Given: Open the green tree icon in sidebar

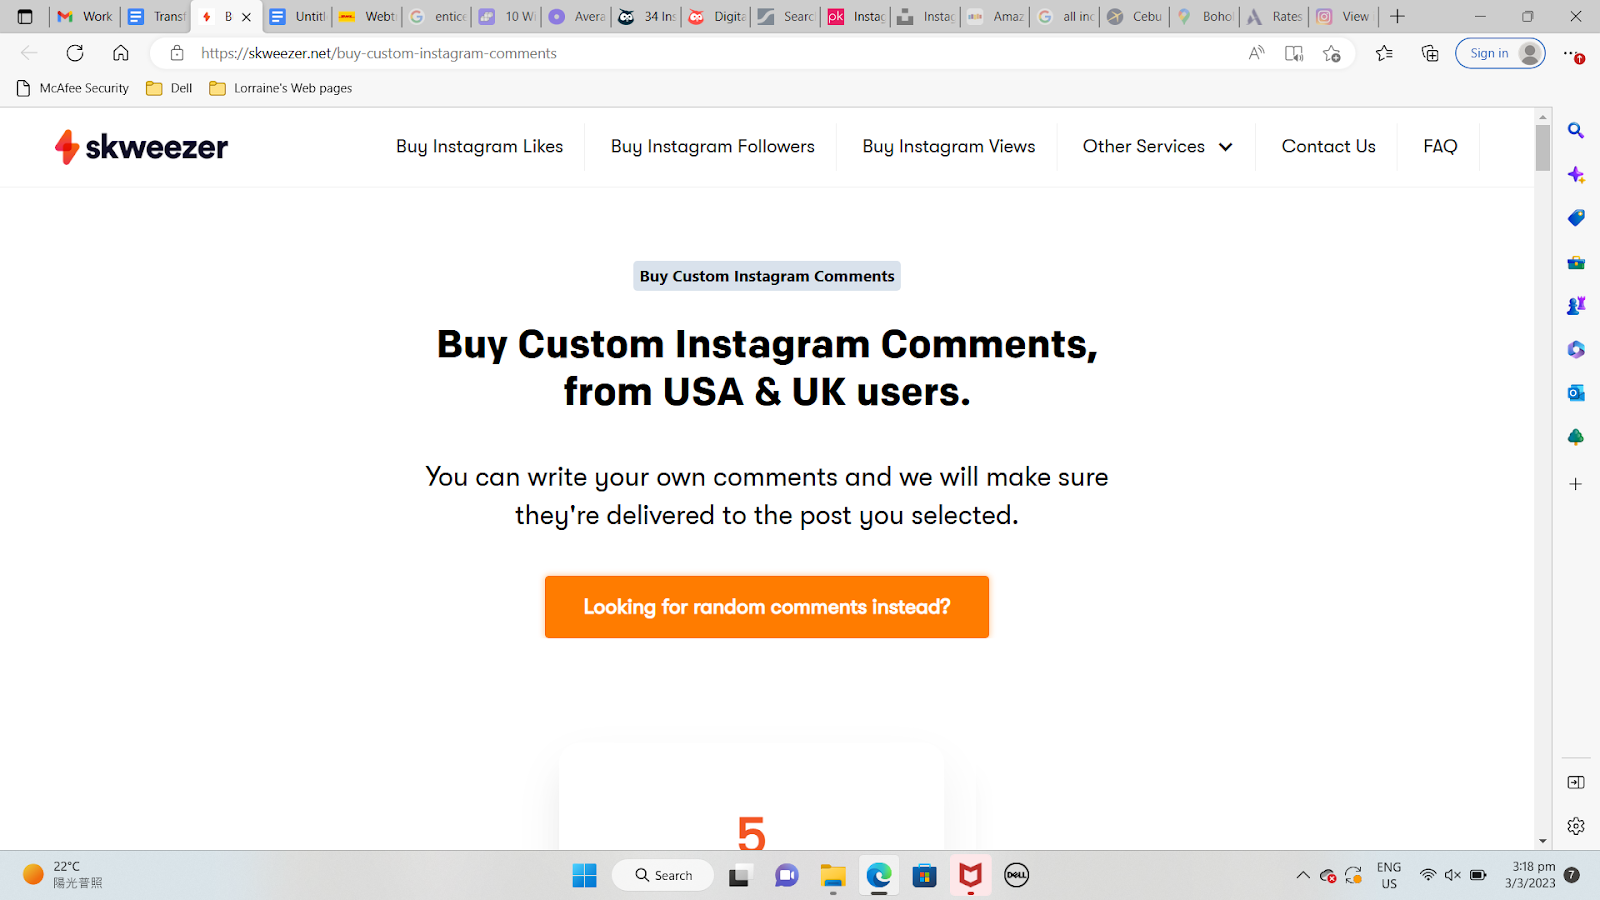Looking at the screenshot, I should (x=1576, y=437).
